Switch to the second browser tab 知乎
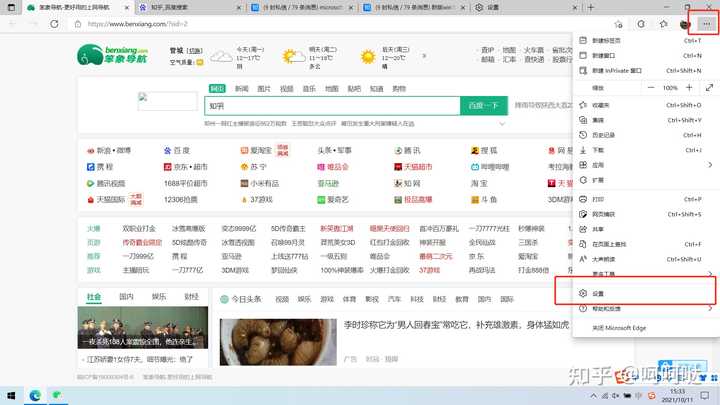The image size is (720, 405). coord(191,7)
